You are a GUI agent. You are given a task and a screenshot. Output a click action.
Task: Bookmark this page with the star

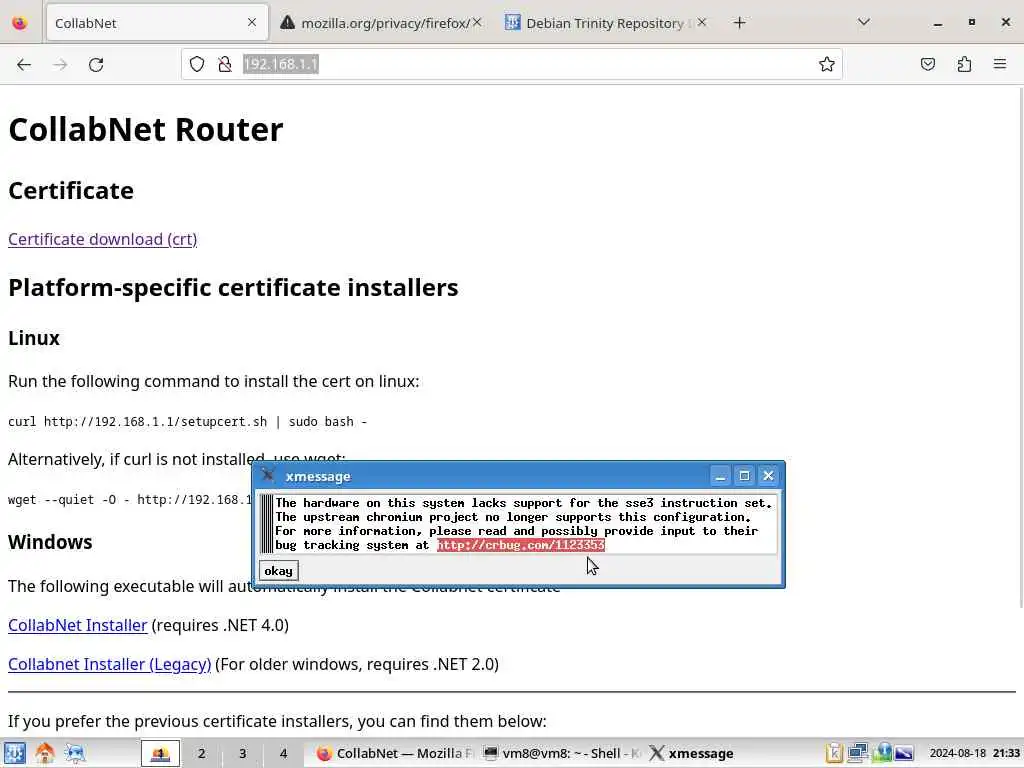click(x=827, y=64)
